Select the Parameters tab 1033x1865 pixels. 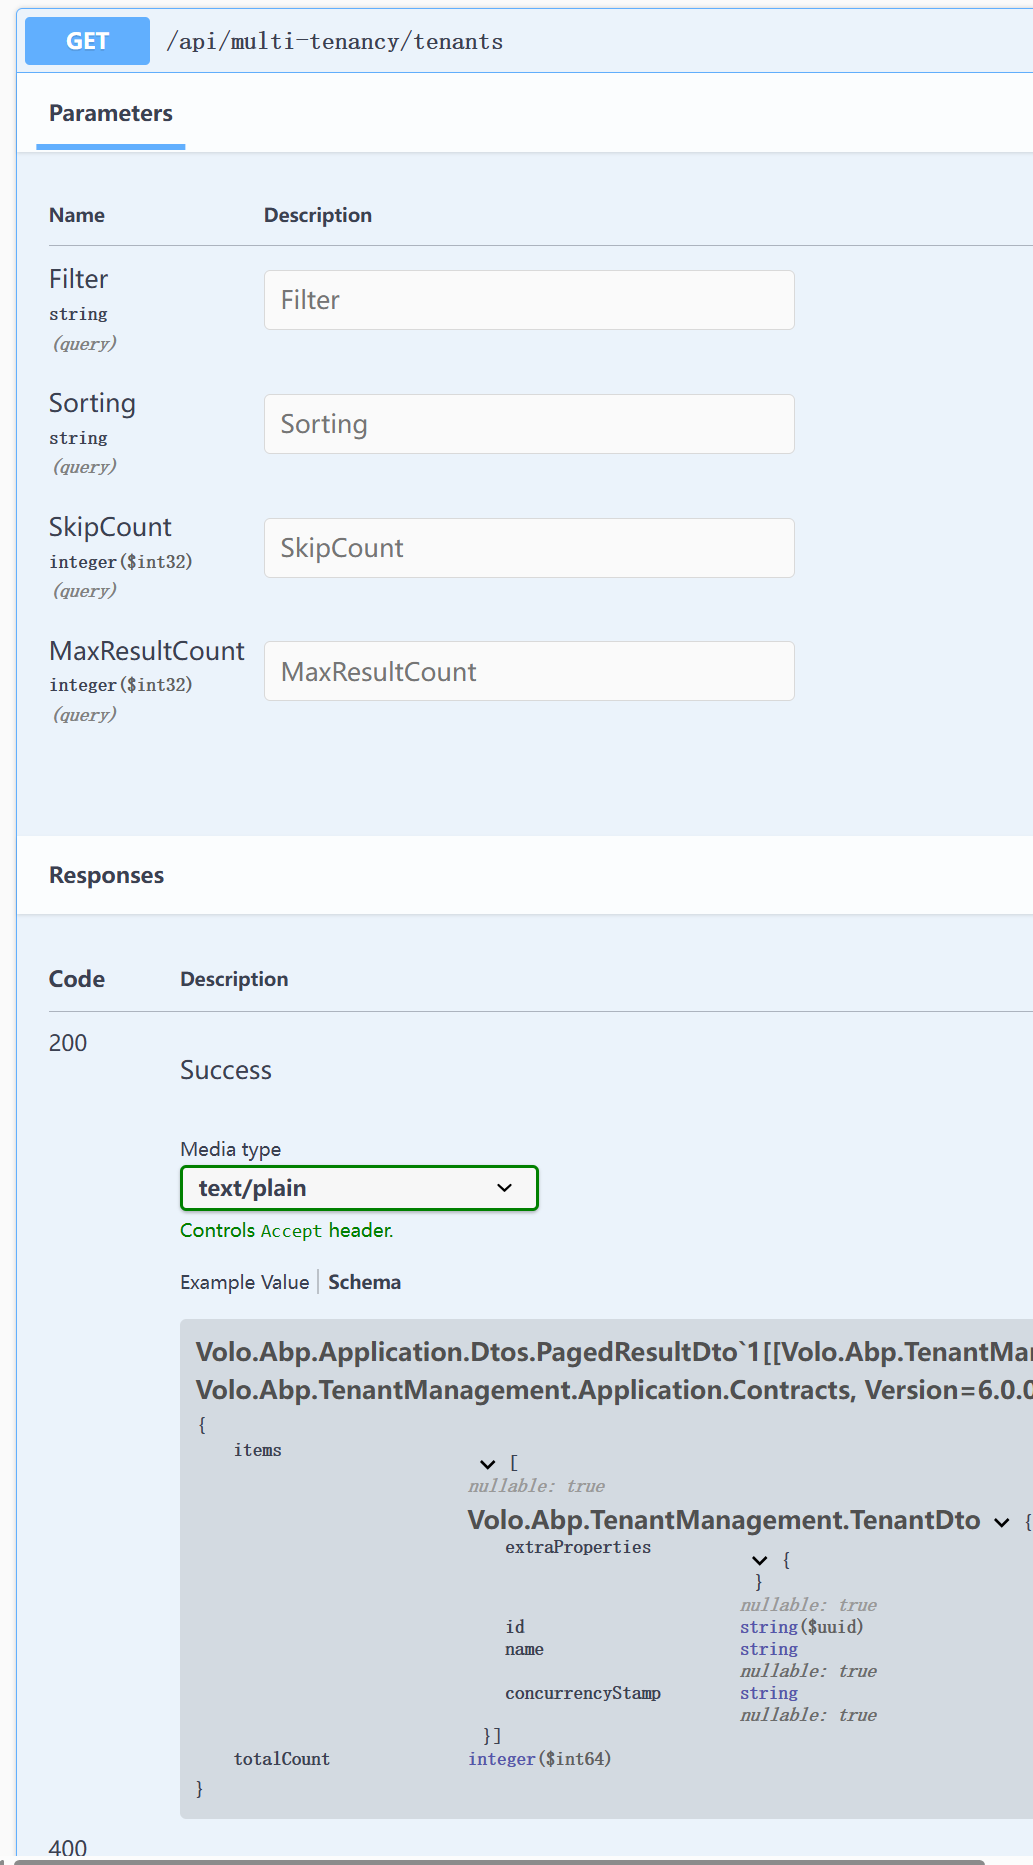(x=110, y=113)
